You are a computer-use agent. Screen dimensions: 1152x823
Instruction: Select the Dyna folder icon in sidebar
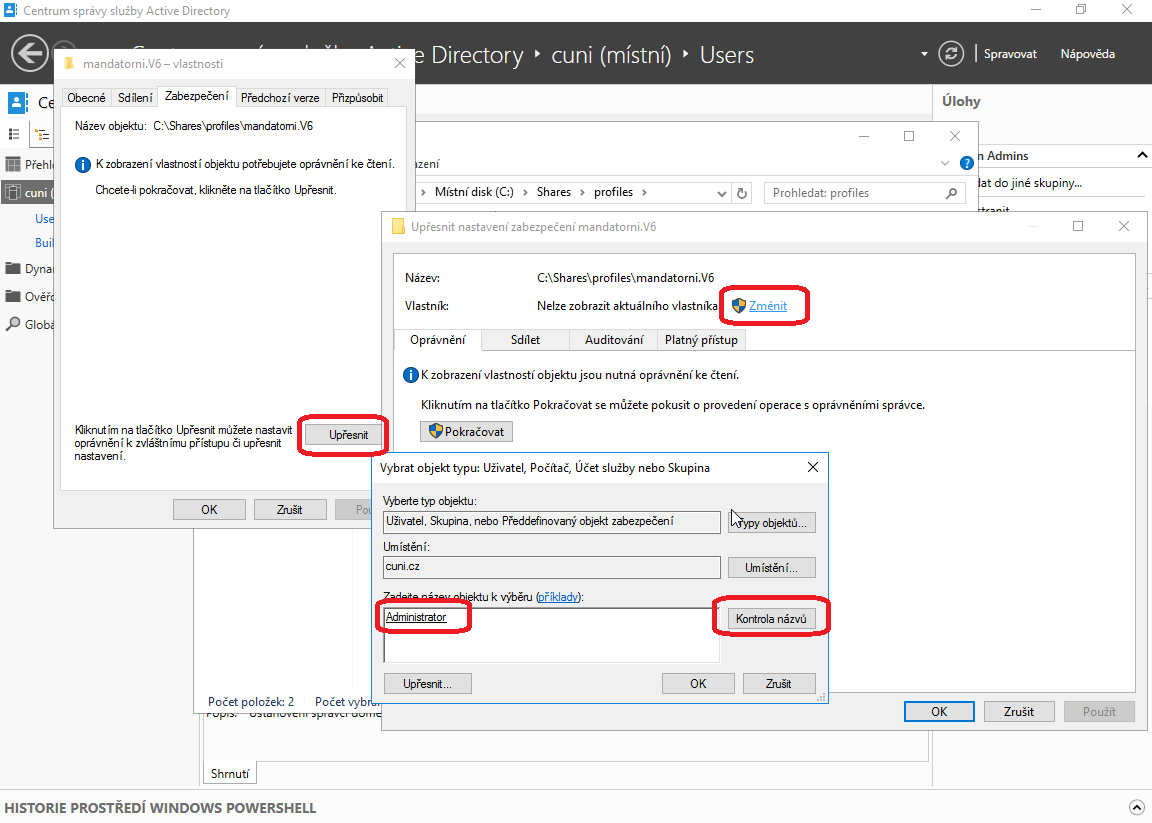coord(14,268)
